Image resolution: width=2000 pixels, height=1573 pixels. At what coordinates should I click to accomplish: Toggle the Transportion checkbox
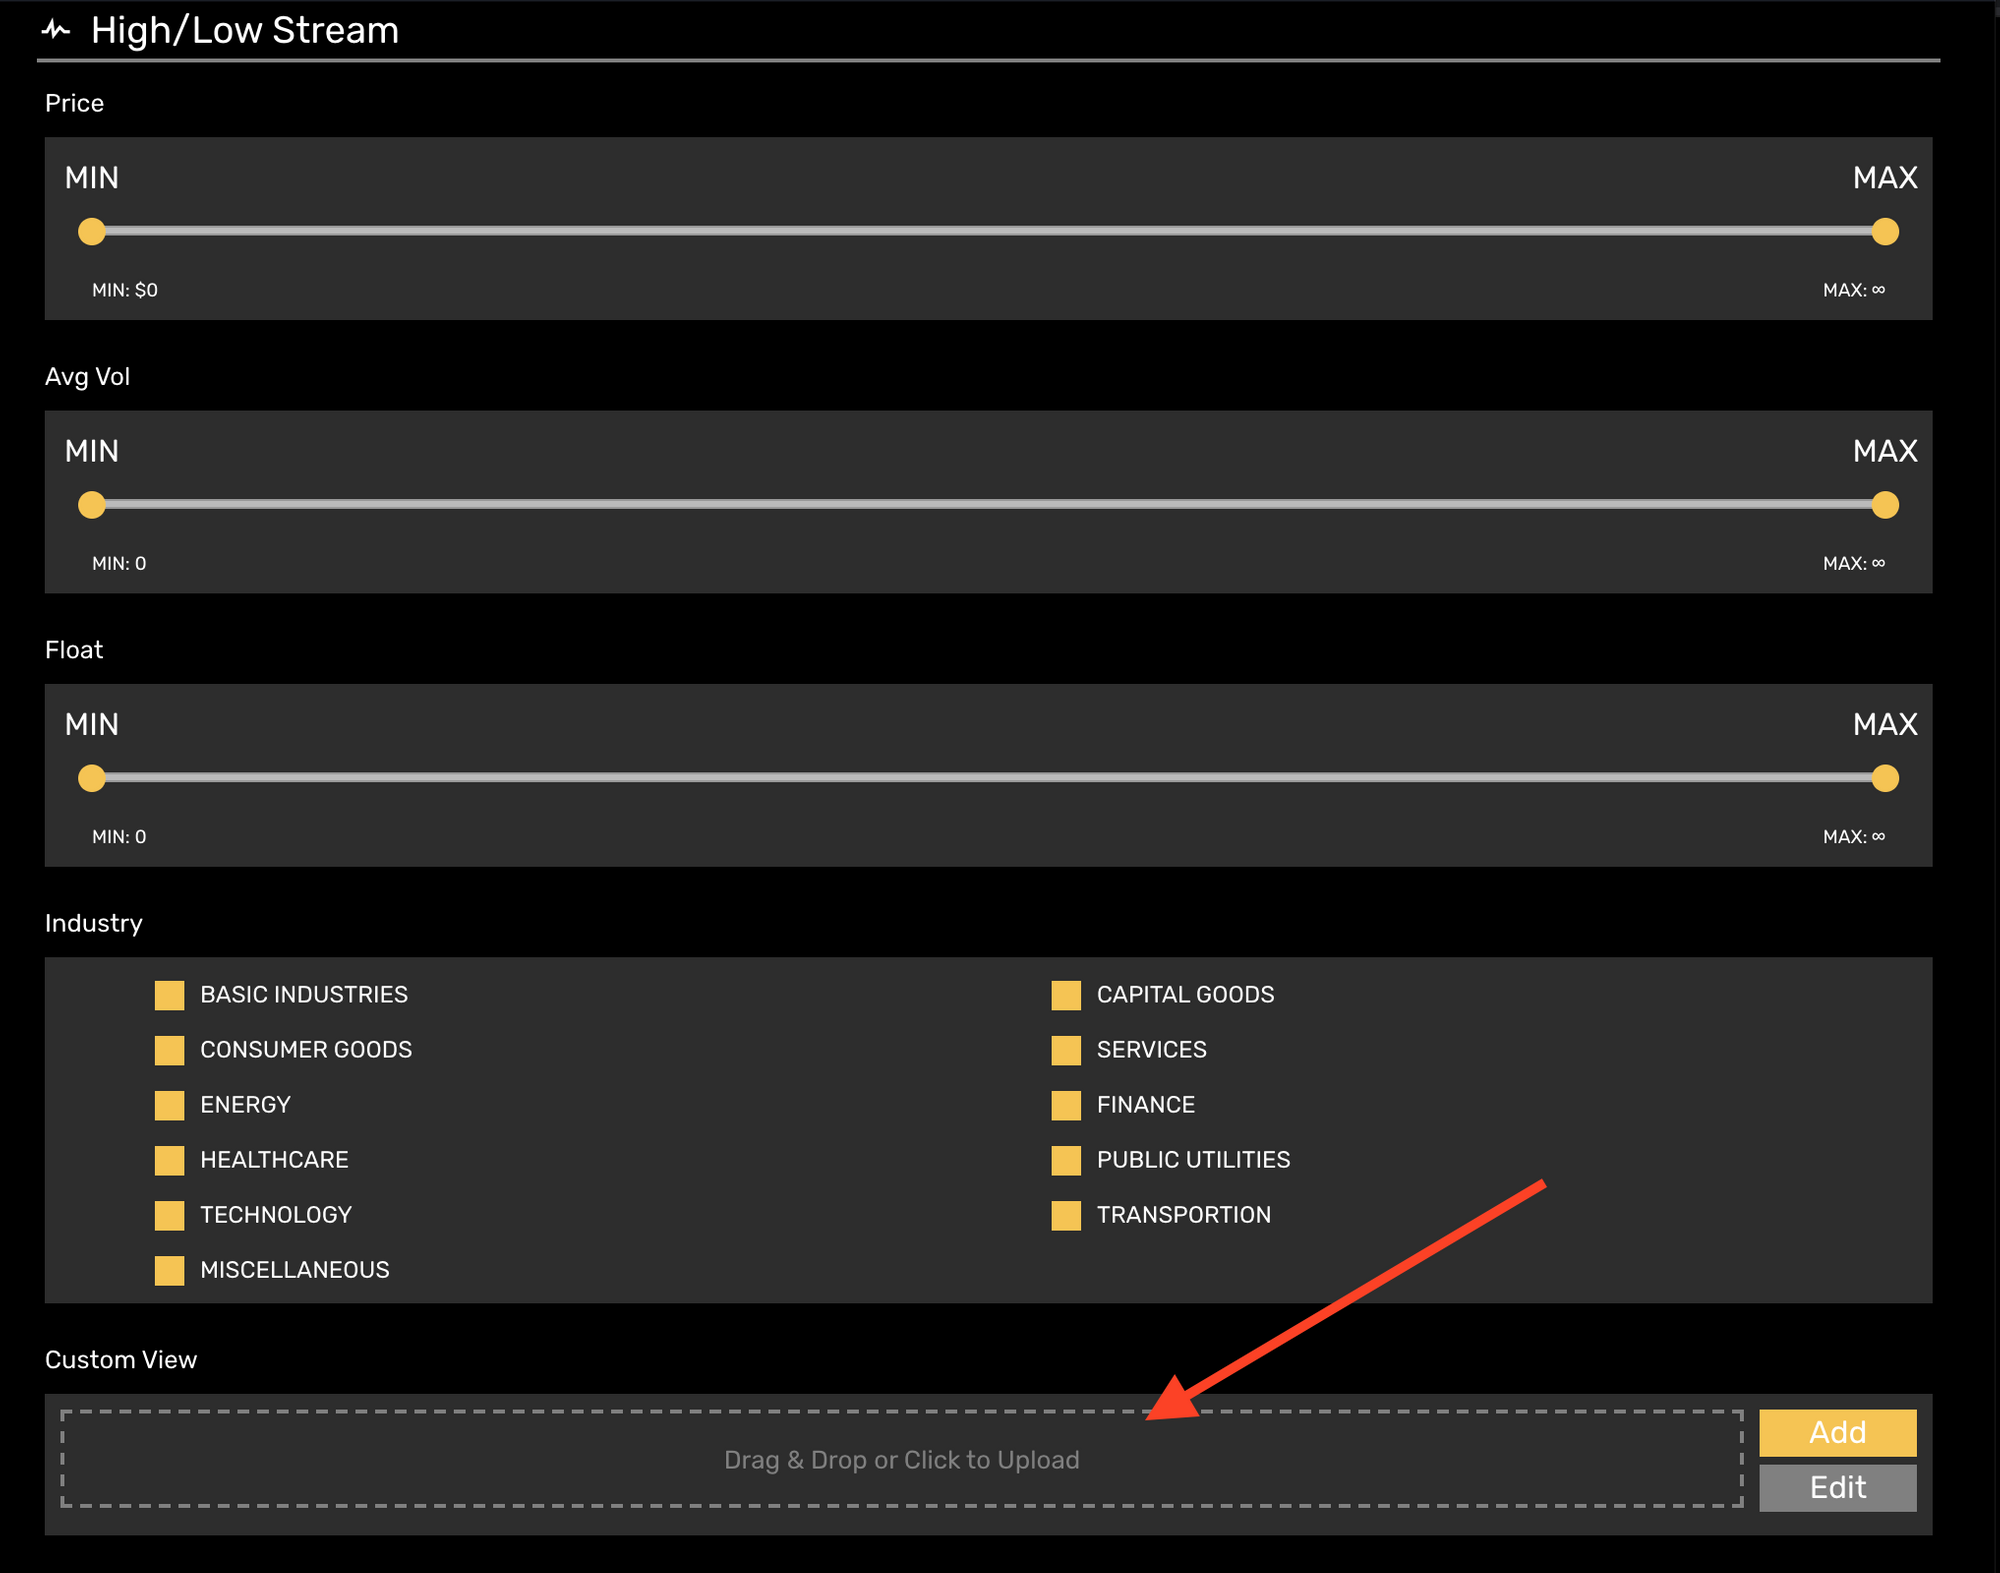[1066, 1215]
